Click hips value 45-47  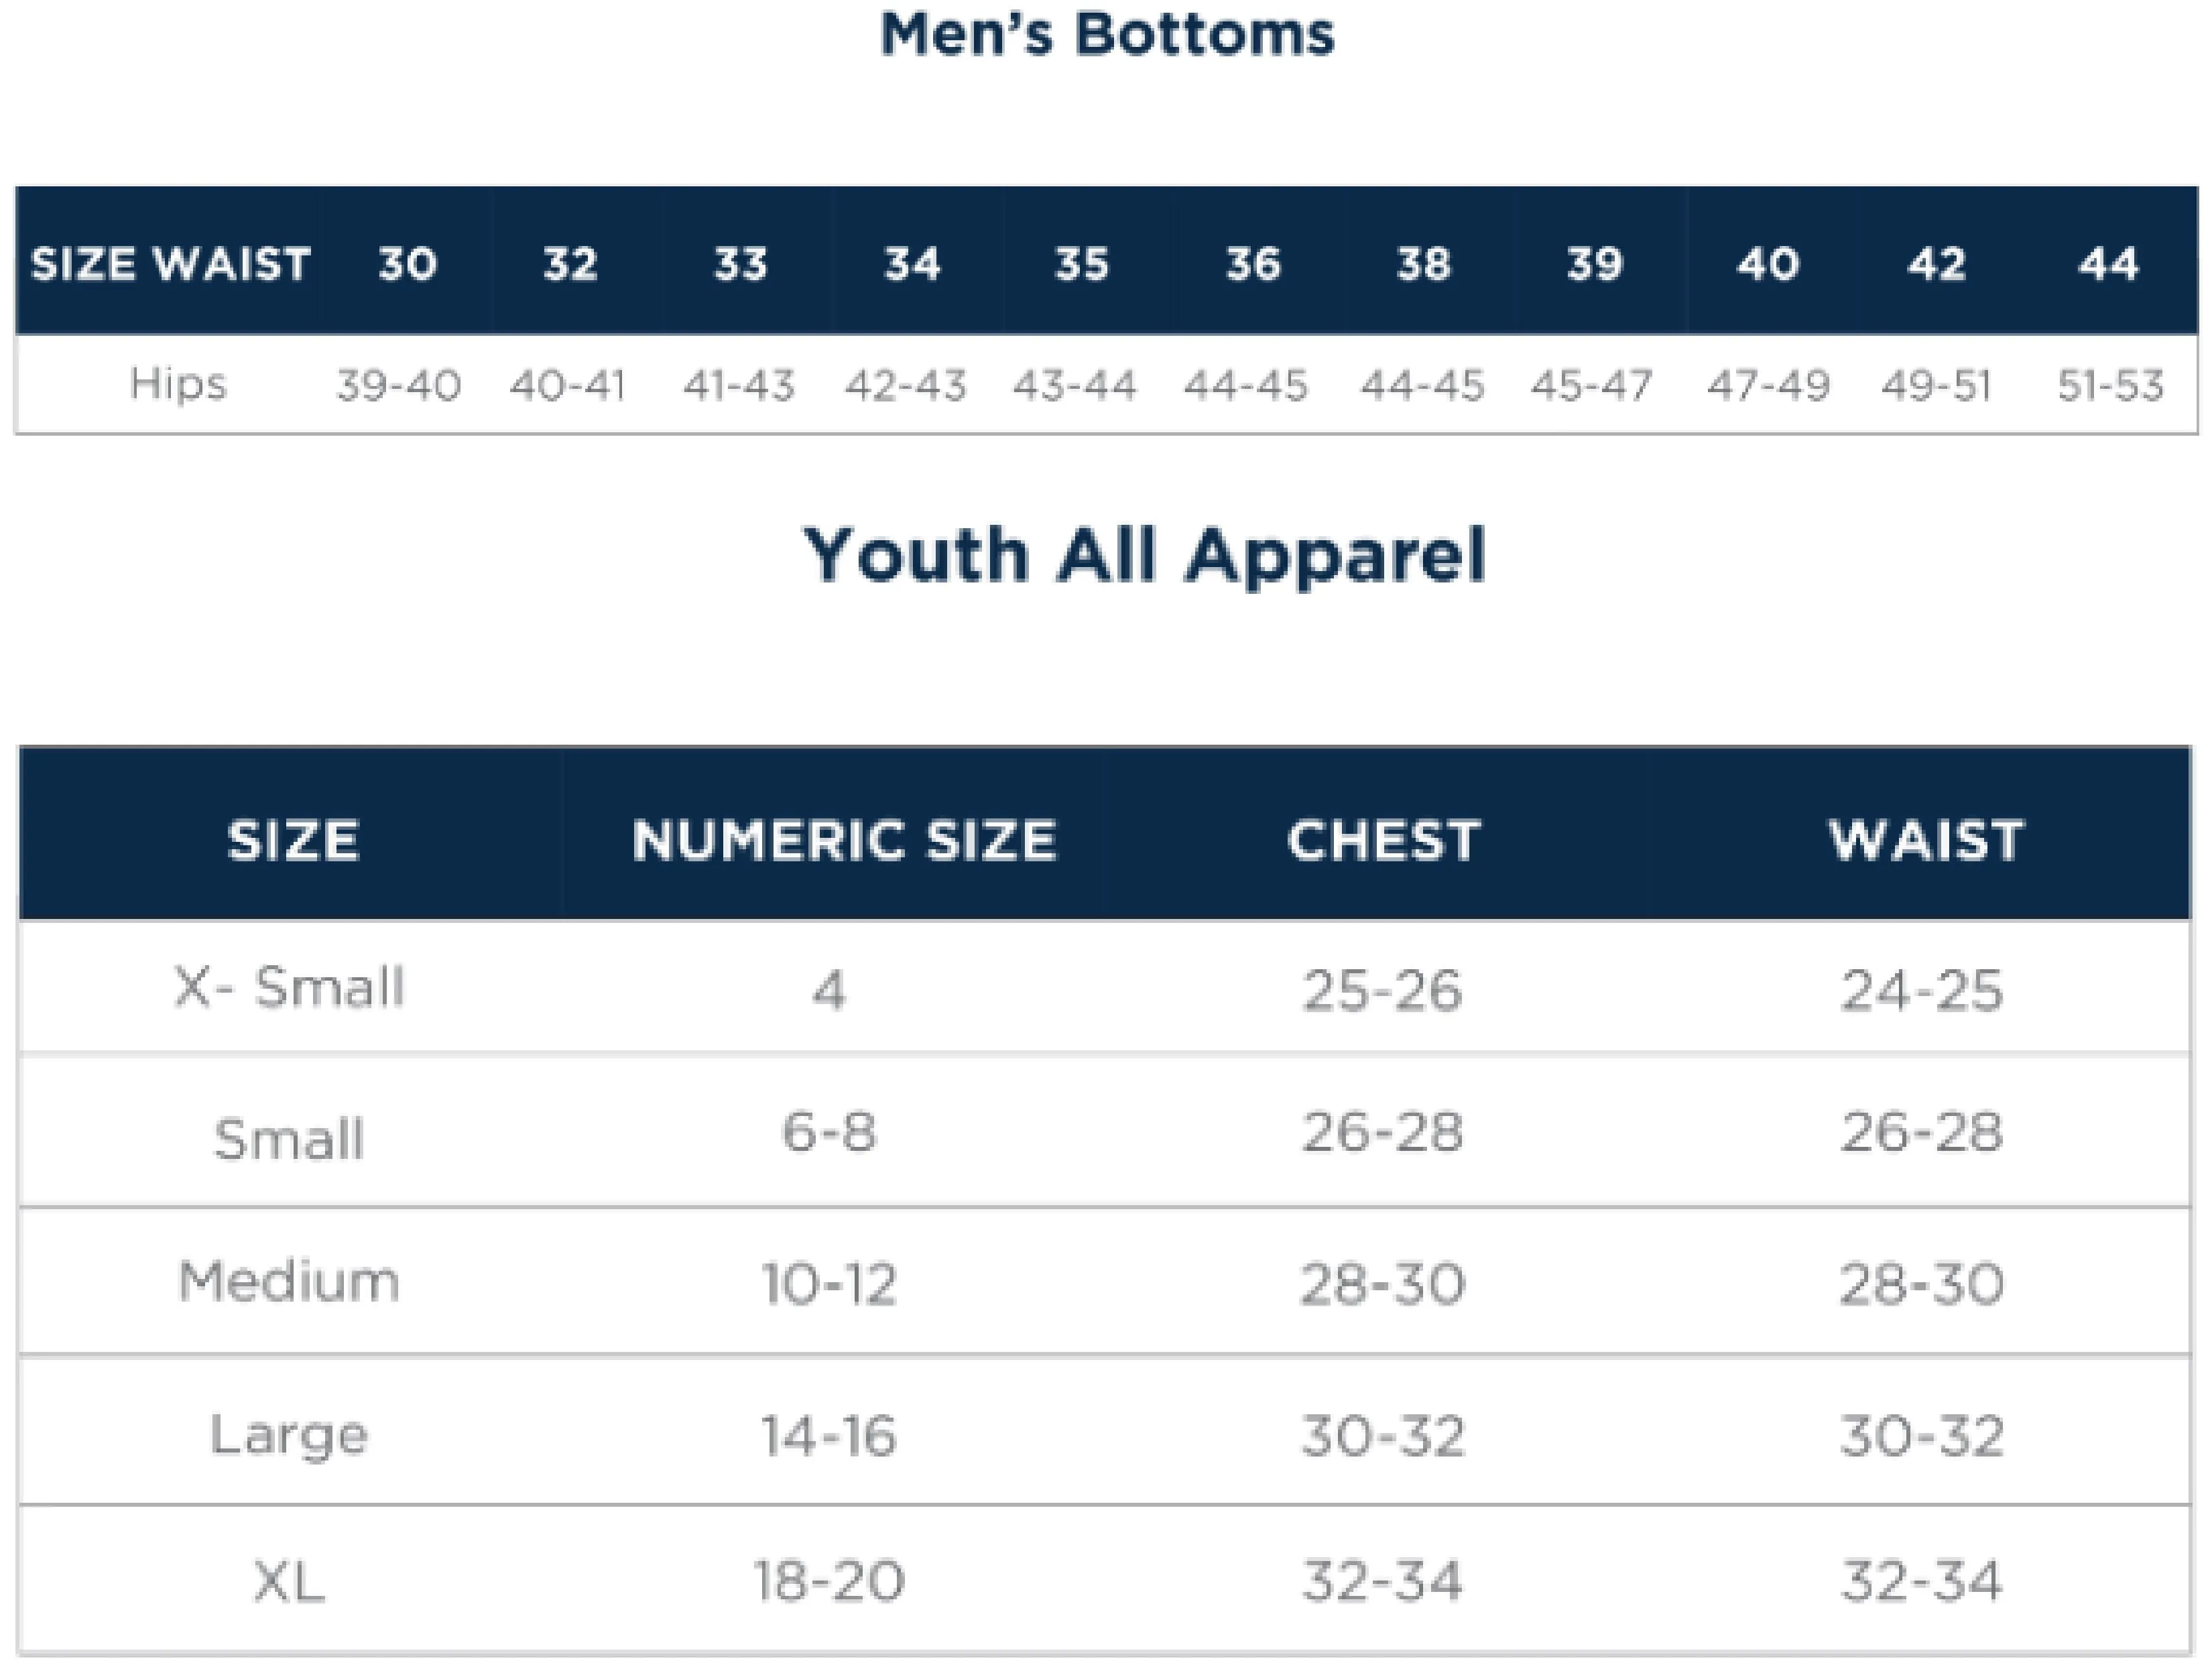(x=1591, y=385)
